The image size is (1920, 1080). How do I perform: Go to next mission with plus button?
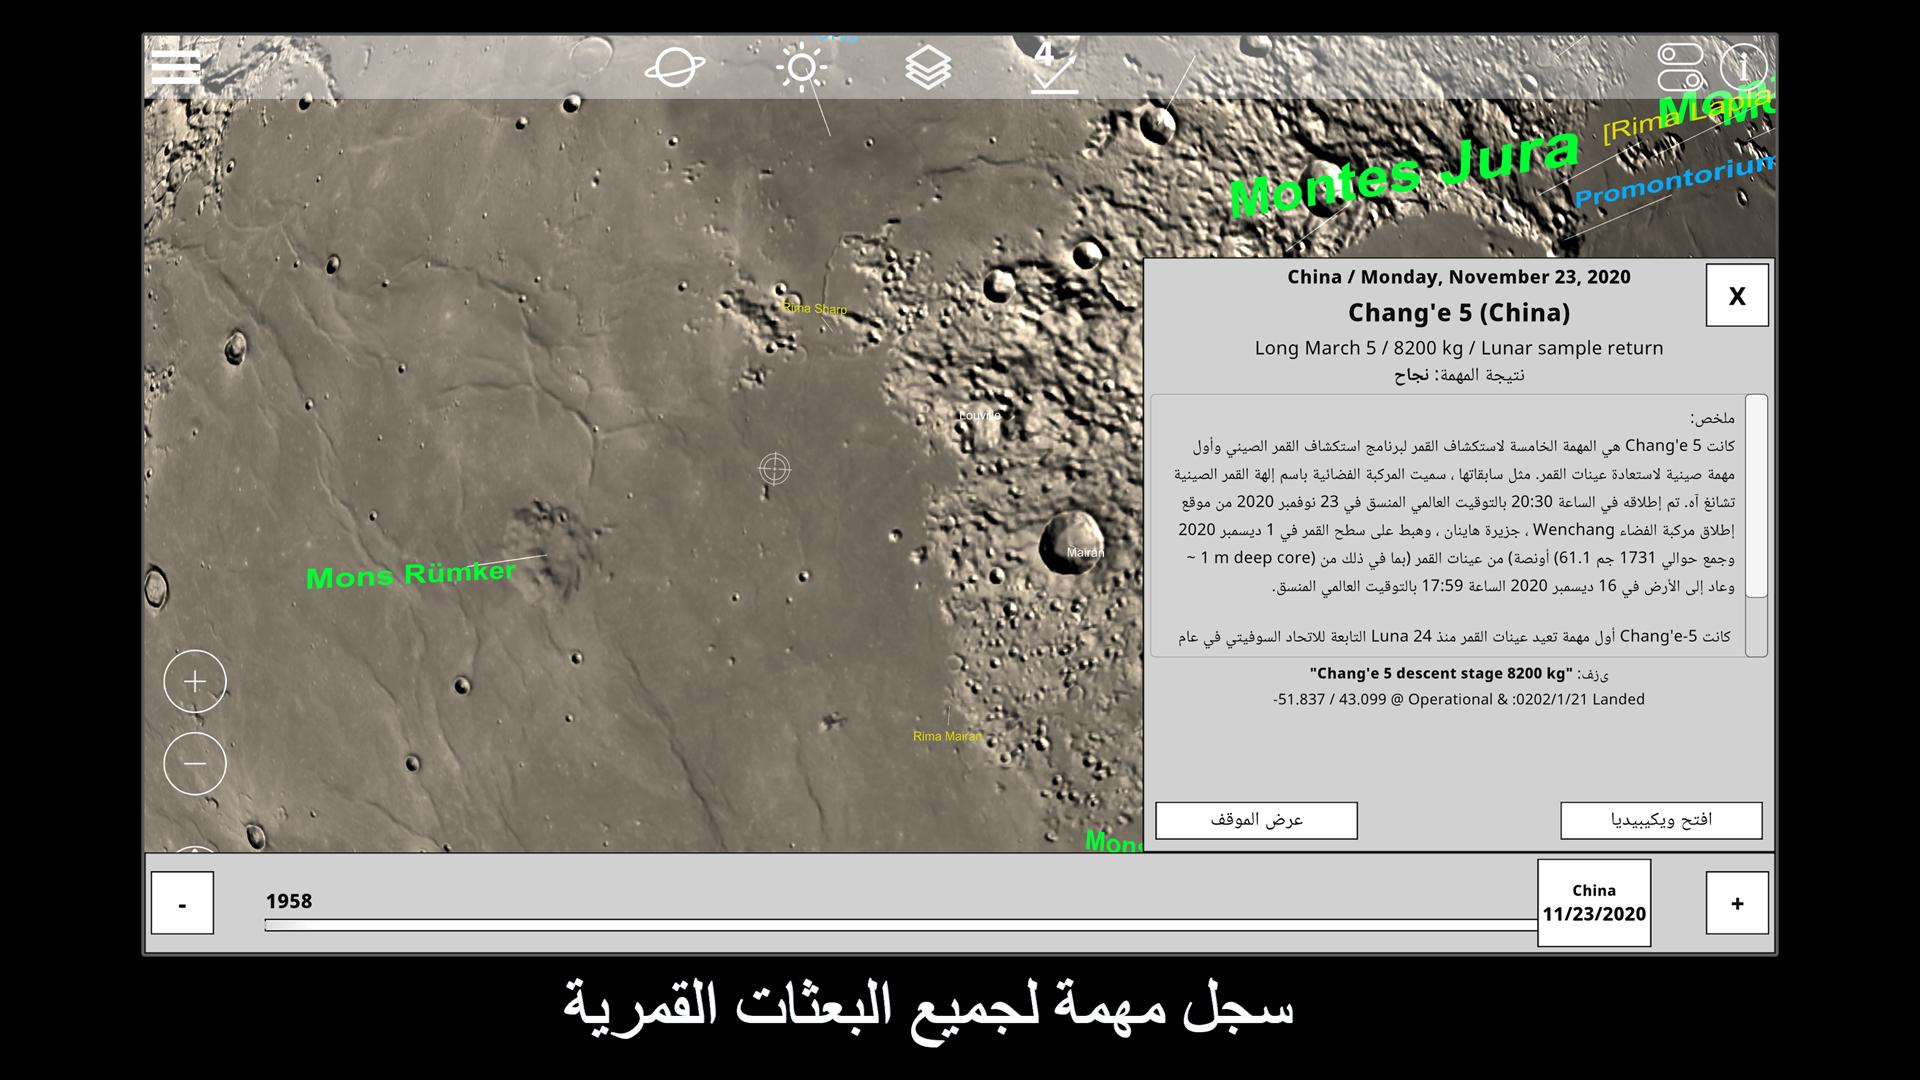pos(1737,903)
